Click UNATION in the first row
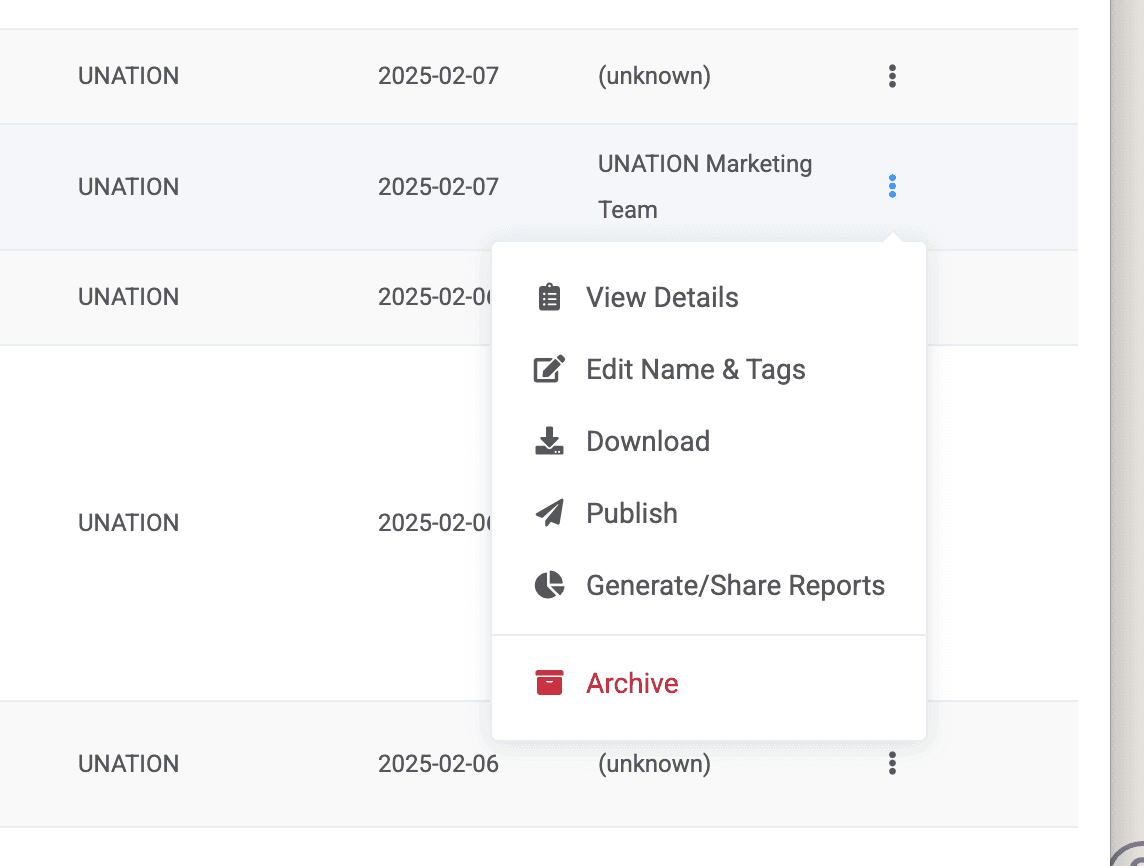This screenshot has width=1144, height=866. click(128, 76)
